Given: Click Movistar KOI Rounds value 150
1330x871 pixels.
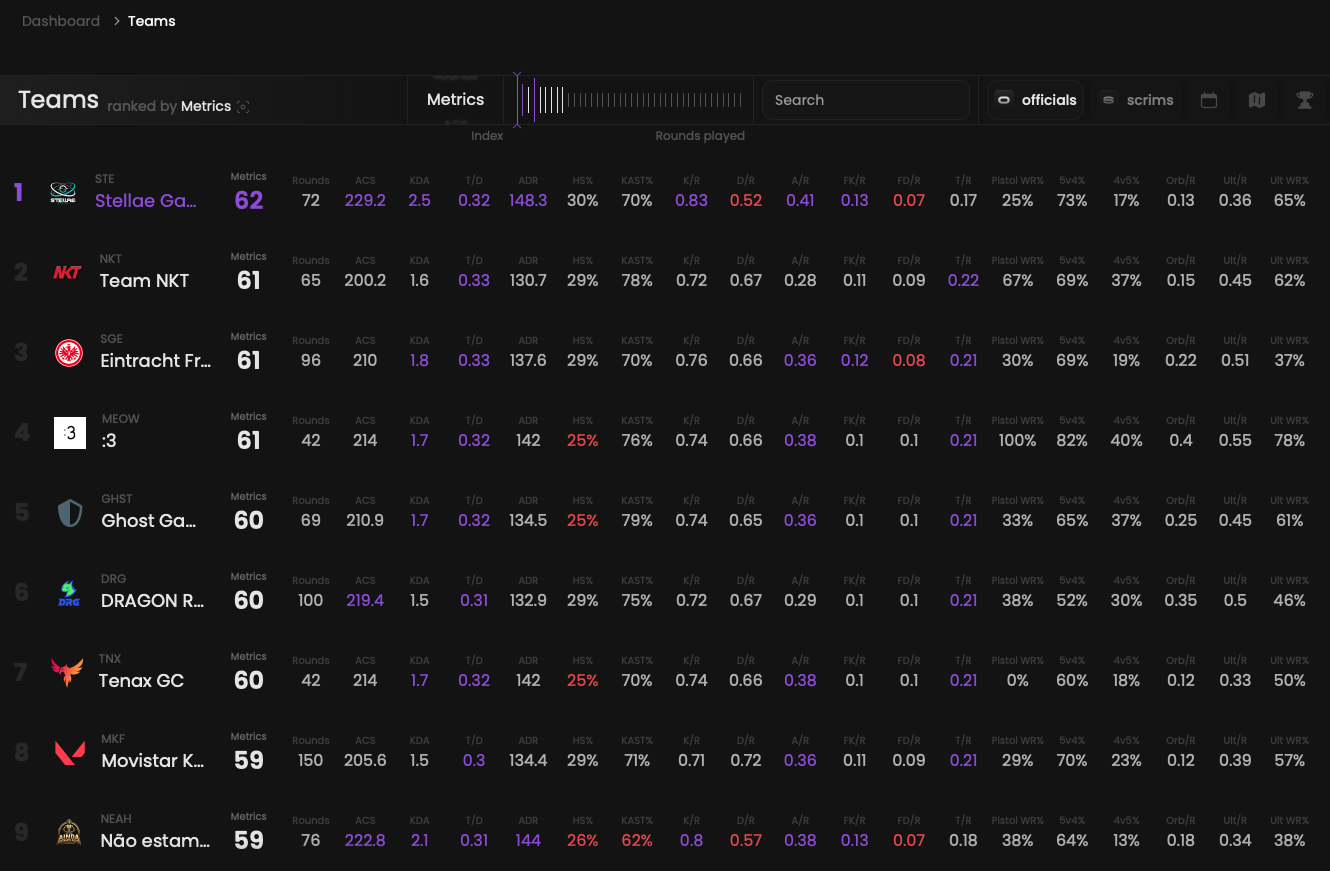Looking at the screenshot, I should tap(311, 760).
